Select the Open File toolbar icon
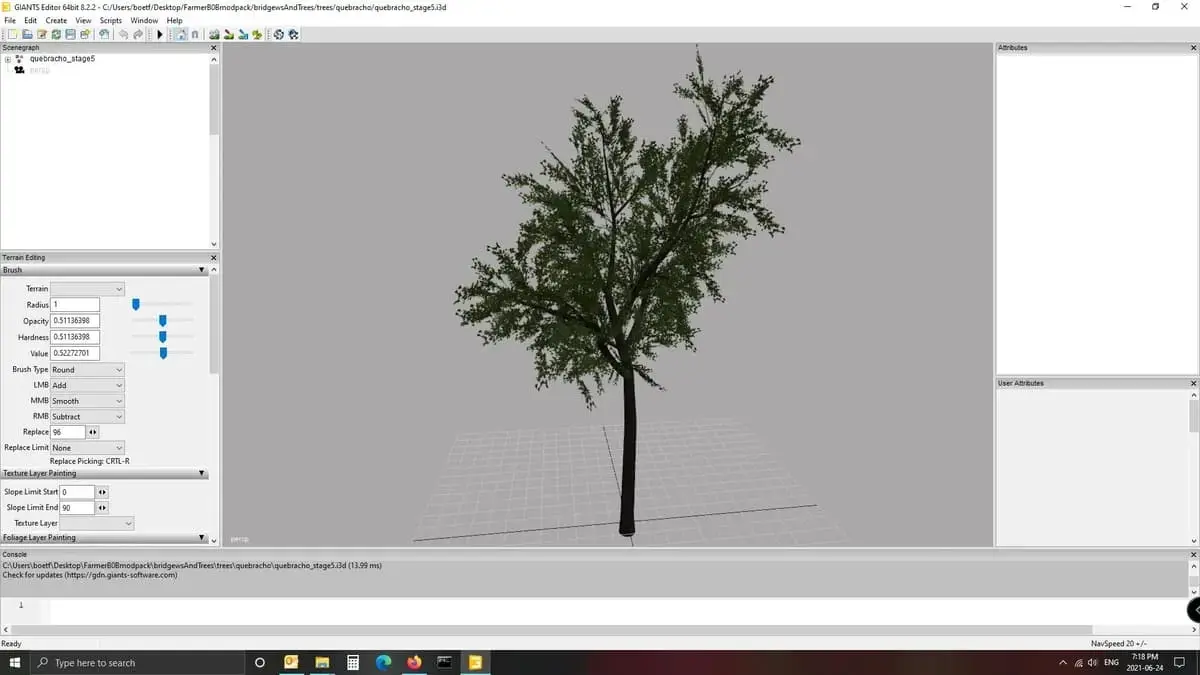Image resolution: width=1200 pixels, height=675 pixels. [27, 34]
